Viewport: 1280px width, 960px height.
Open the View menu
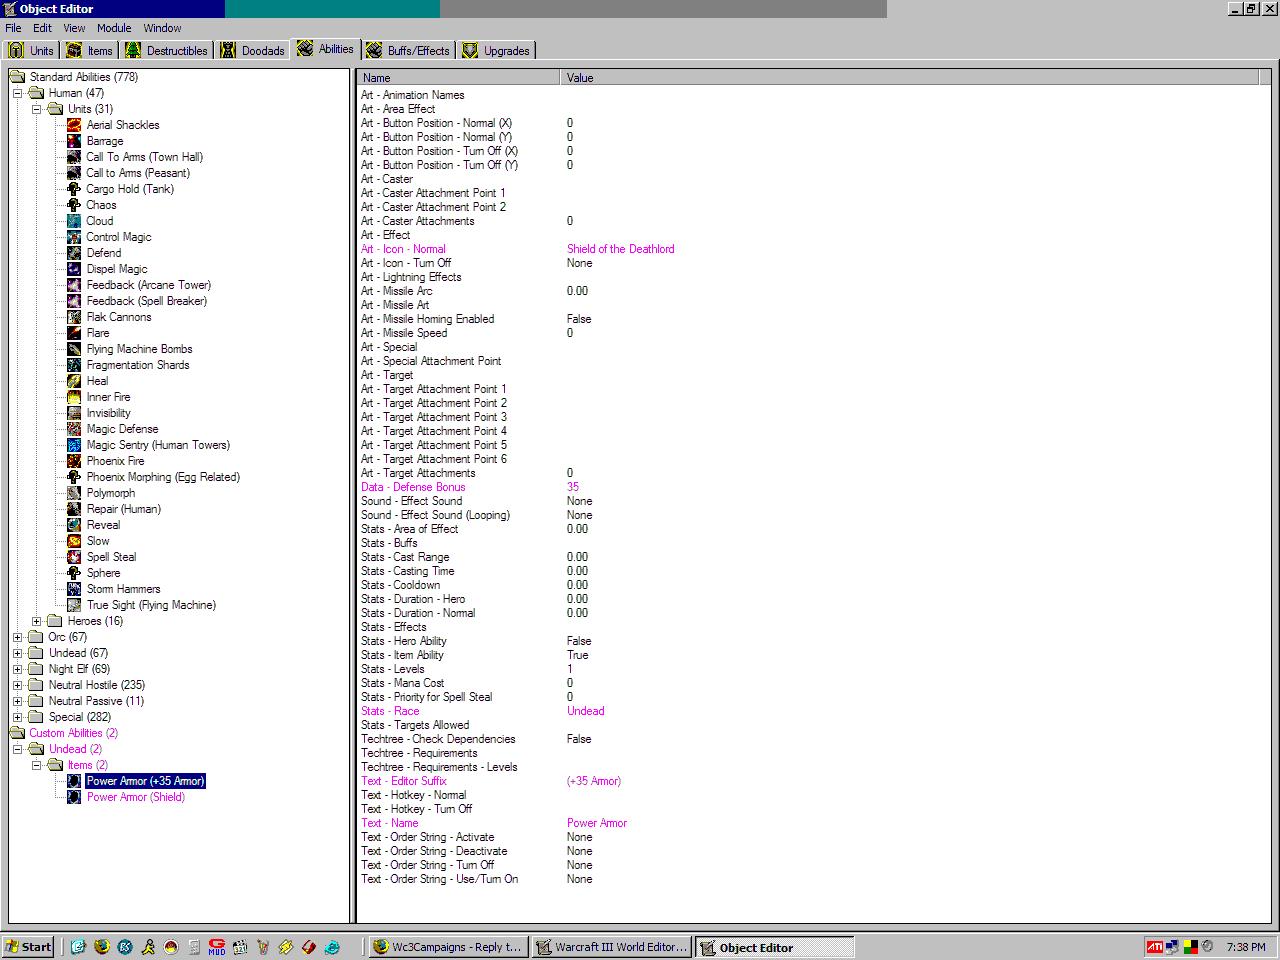[x=75, y=28]
